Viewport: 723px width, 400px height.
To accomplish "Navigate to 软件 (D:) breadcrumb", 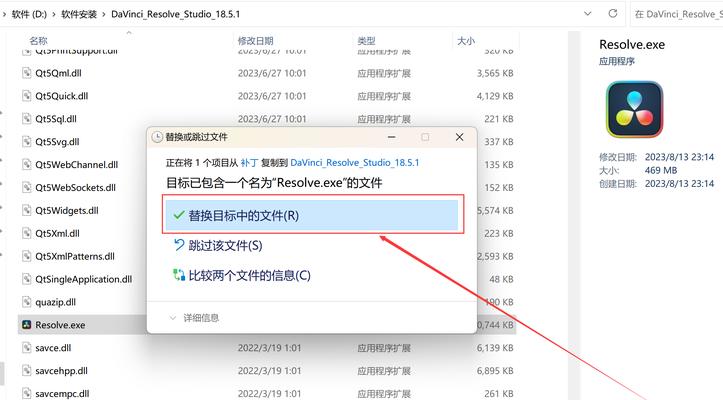I will pos(29,14).
